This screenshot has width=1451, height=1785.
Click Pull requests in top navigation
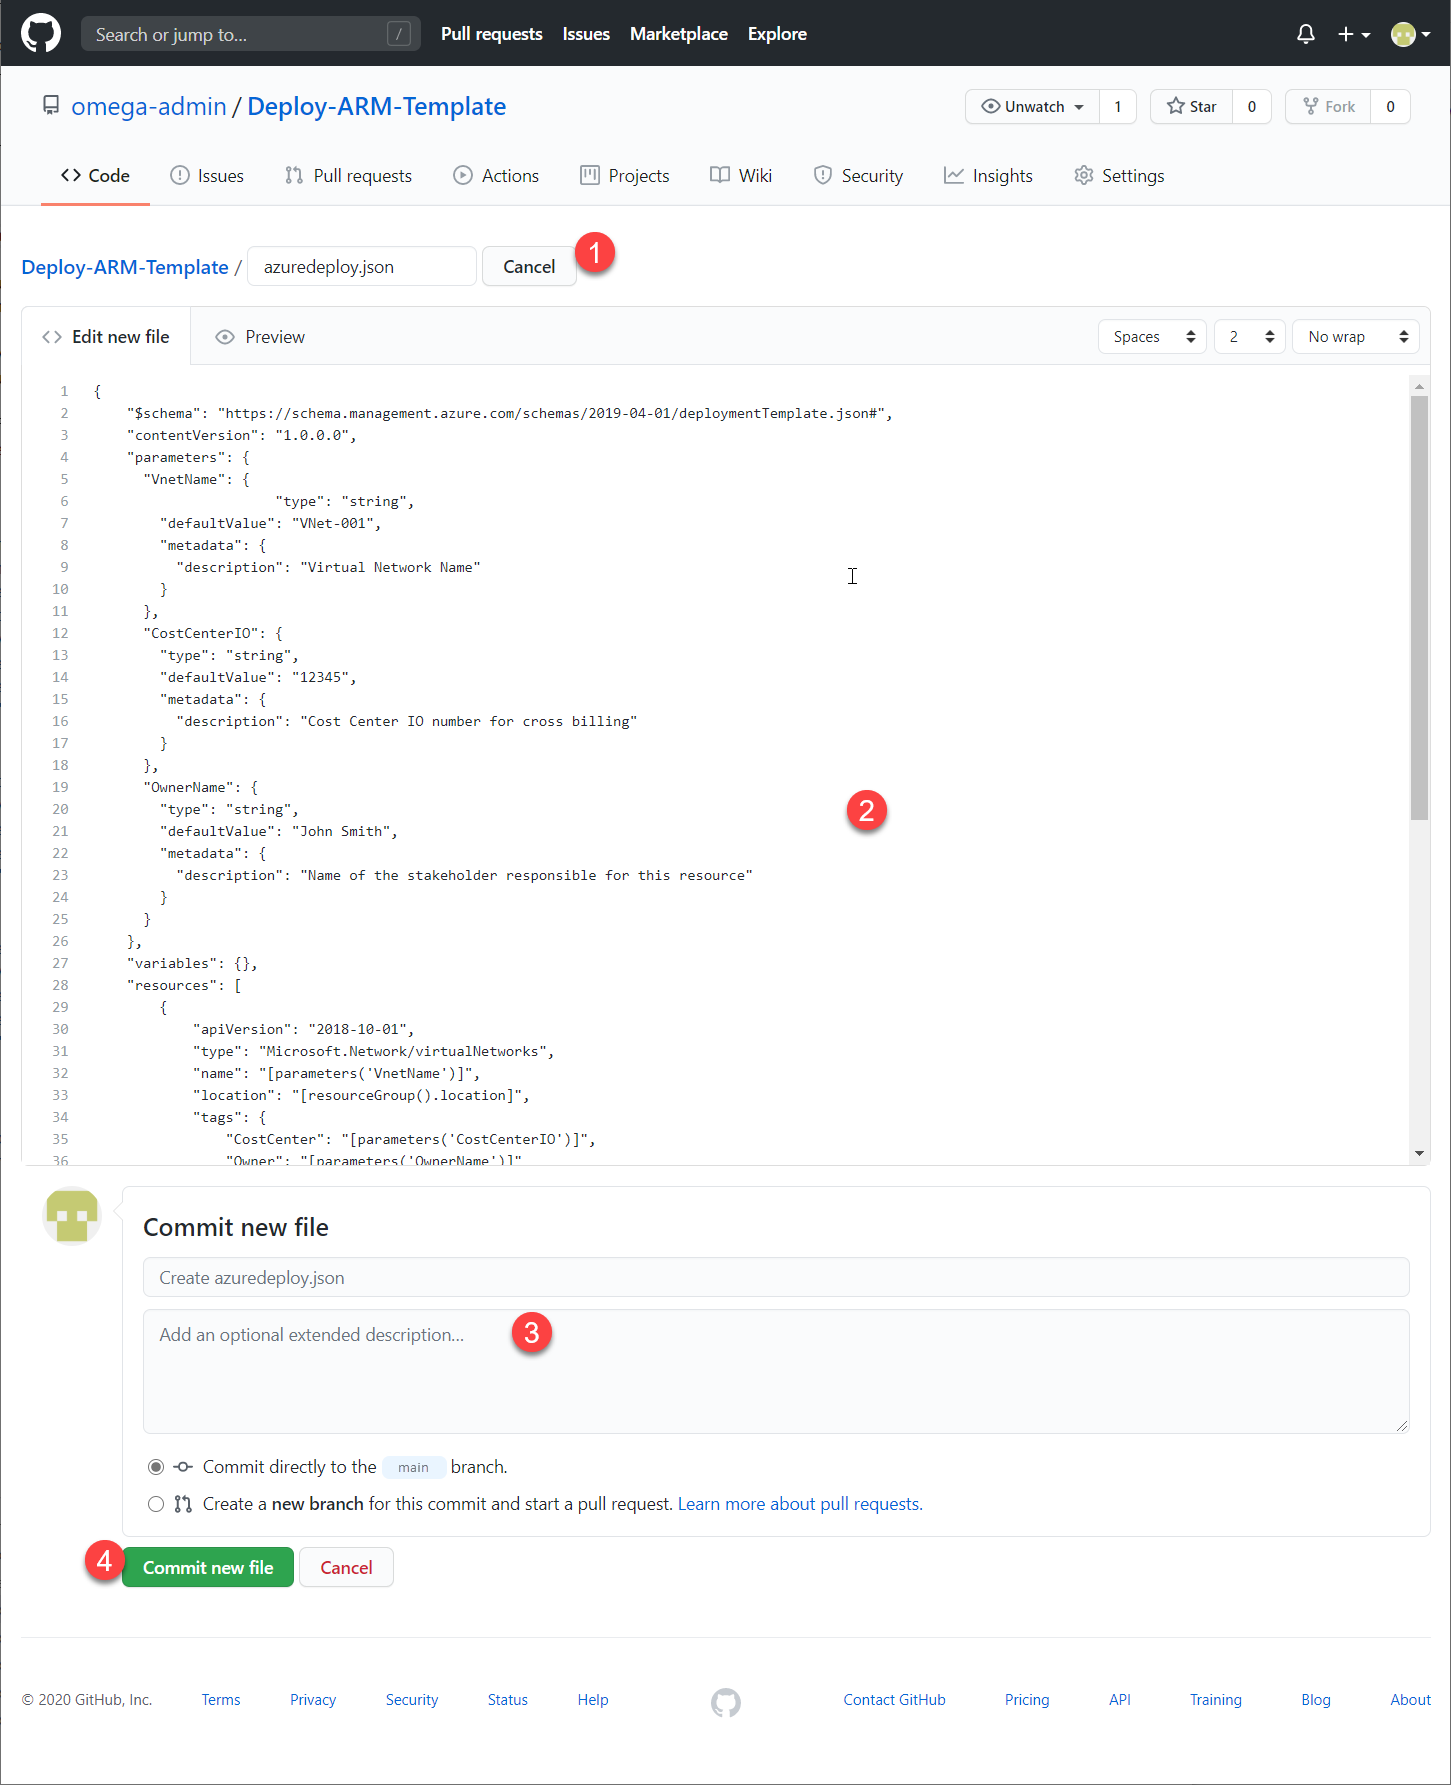pyautogui.click(x=492, y=34)
